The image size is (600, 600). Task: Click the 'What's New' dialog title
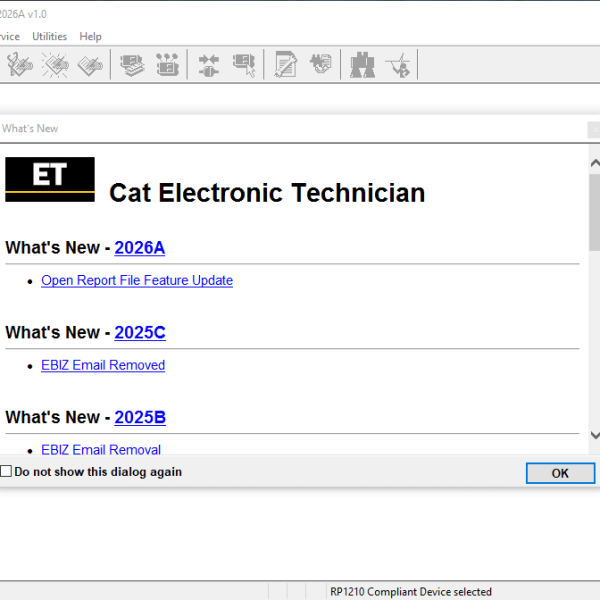[30, 129]
